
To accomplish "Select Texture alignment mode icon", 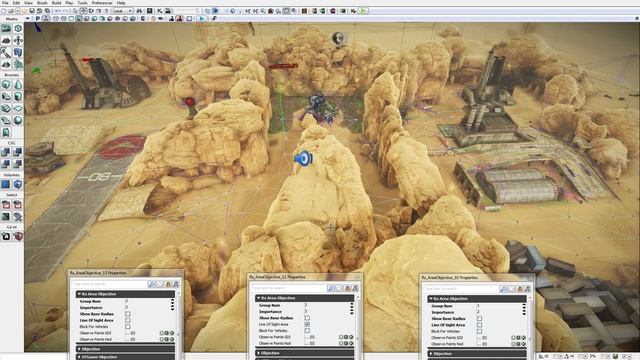I will (x=18, y=40).
